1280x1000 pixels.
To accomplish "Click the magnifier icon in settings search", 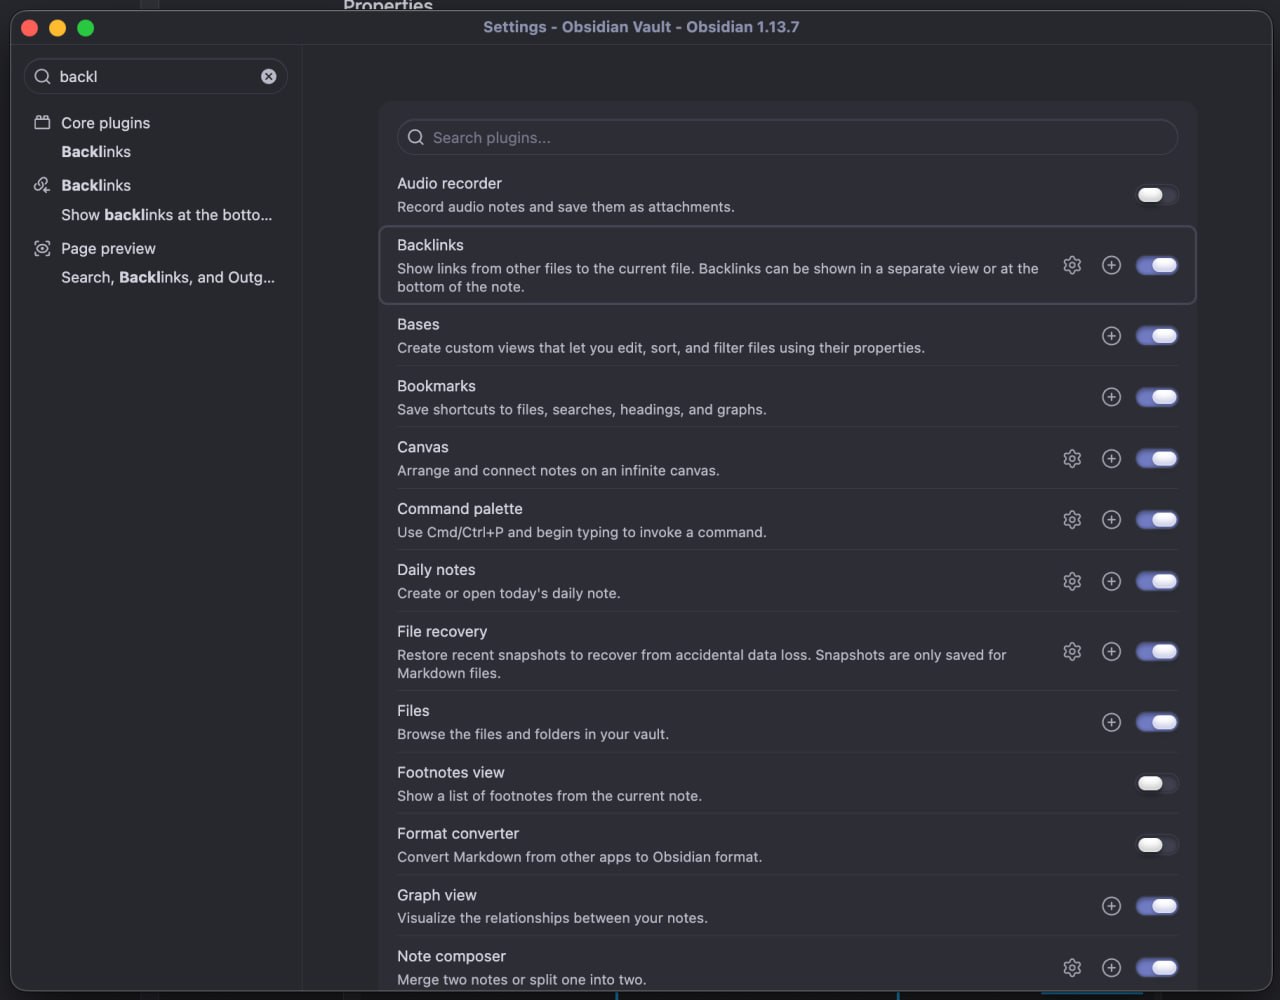I will 42,76.
